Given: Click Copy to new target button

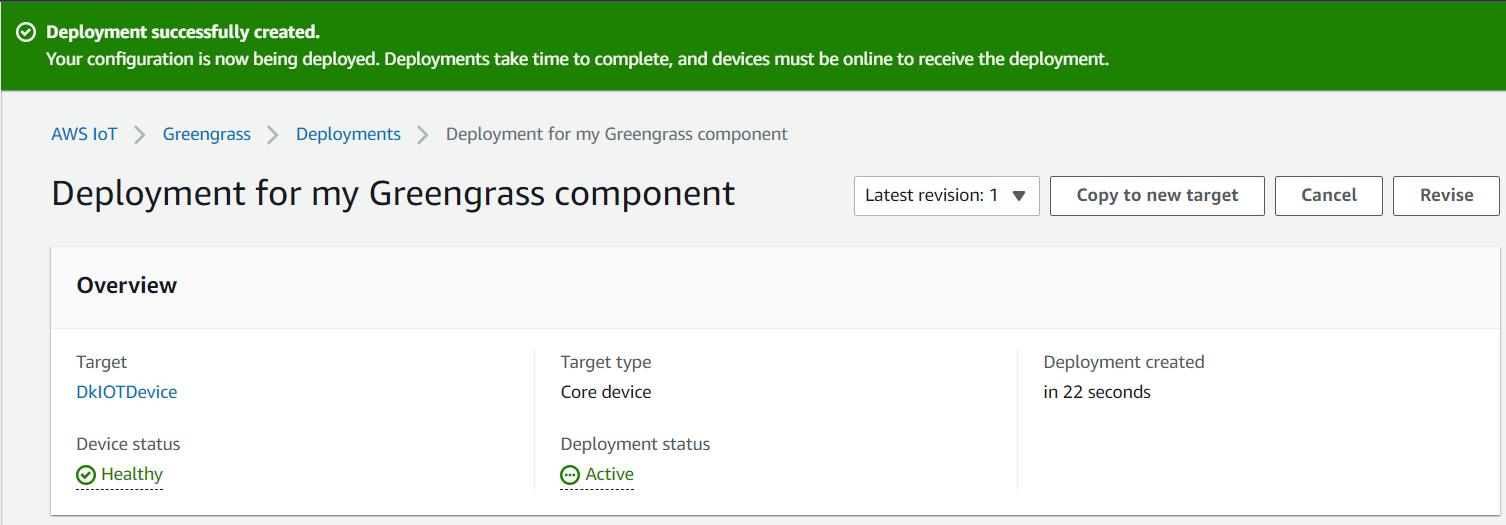Looking at the screenshot, I should tap(1157, 196).
